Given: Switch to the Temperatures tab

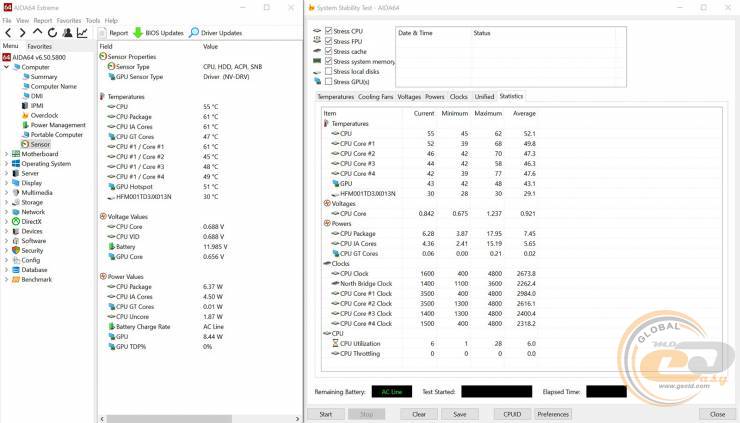Looking at the screenshot, I should (x=336, y=97).
